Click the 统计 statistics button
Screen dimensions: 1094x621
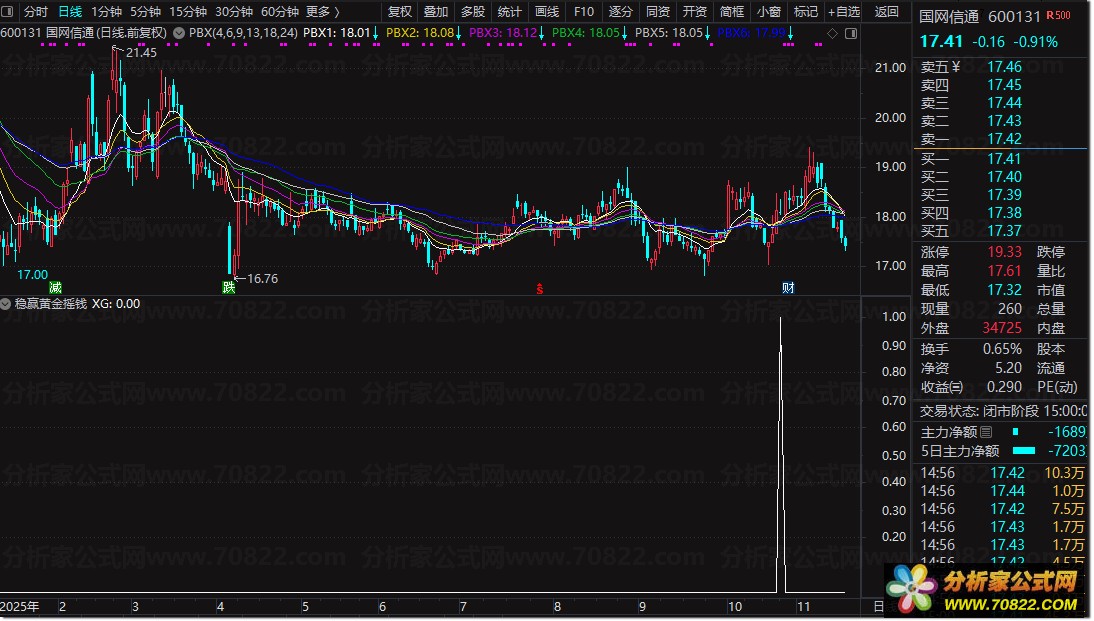[x=509, y=12]
